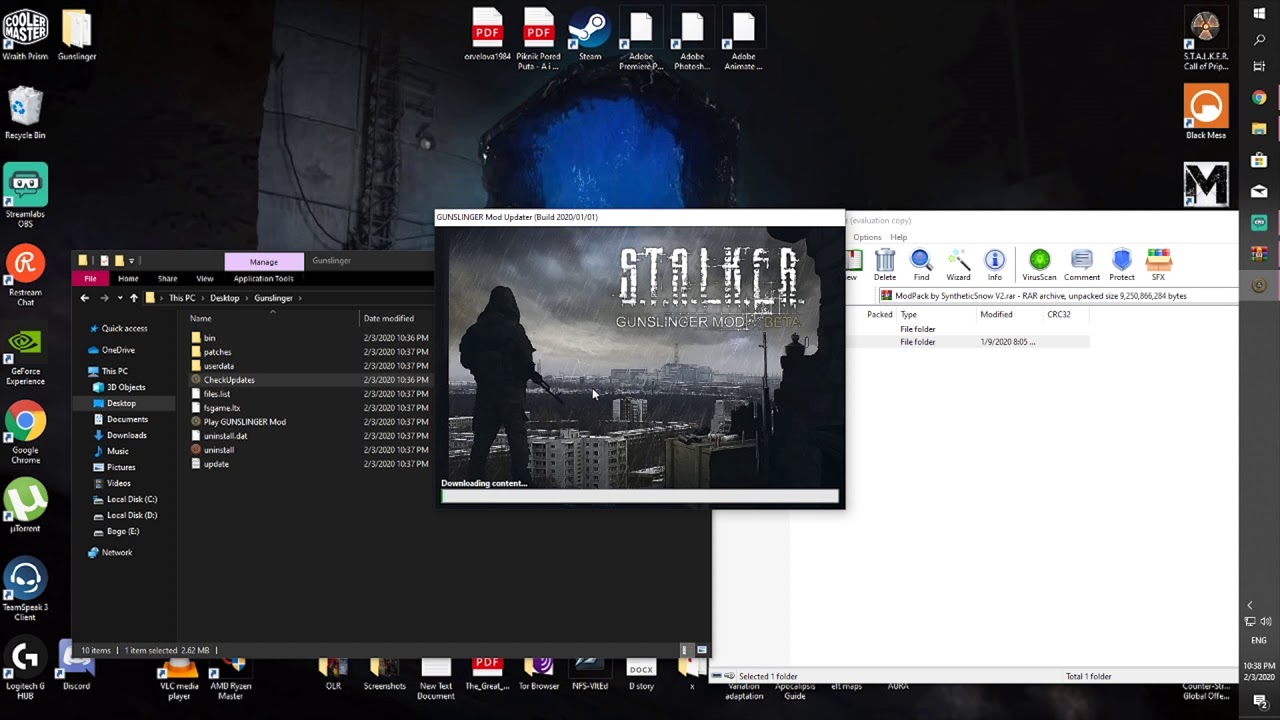1280x720 pixels.
Task: Go up one folder level in Explorer
Action: click(x=133, y=298)
